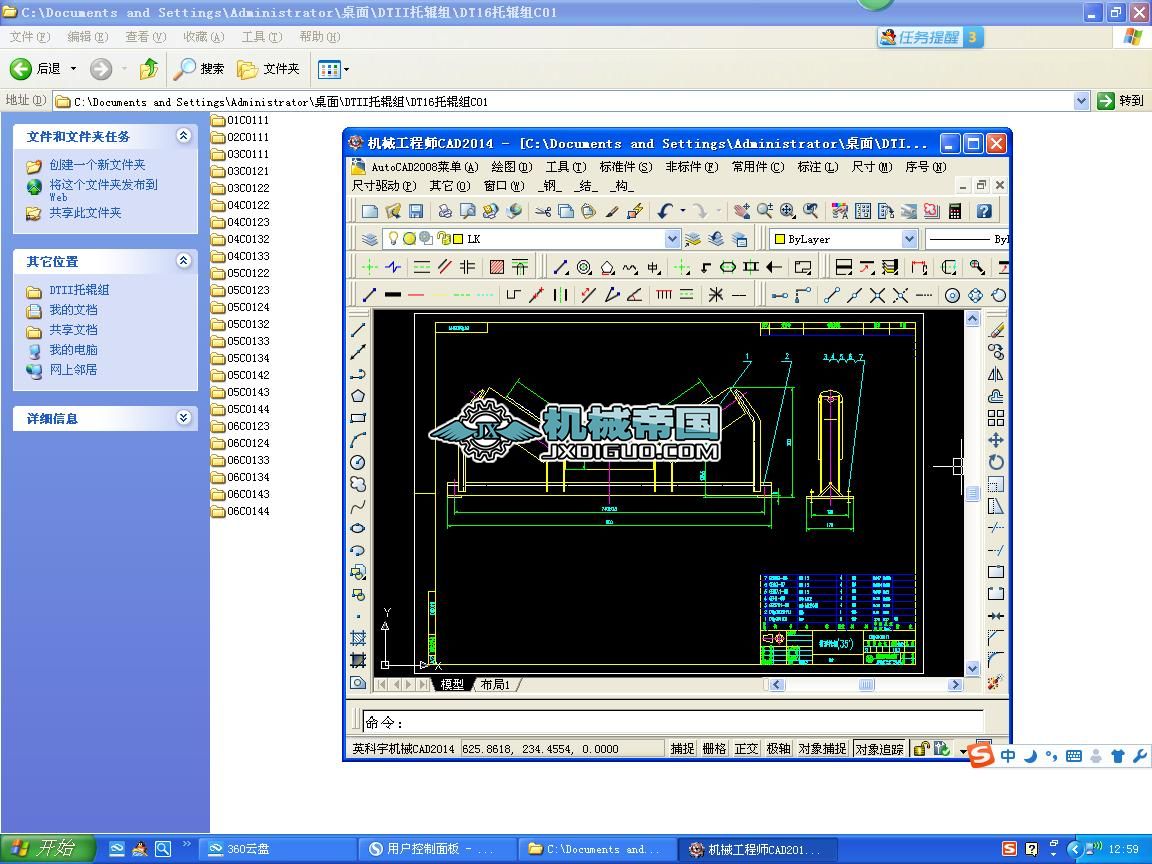This screenshot has width=1152, height=864.
Task: Toggle 捕捉 snap mode in status bar
Action: coord(682,749)
